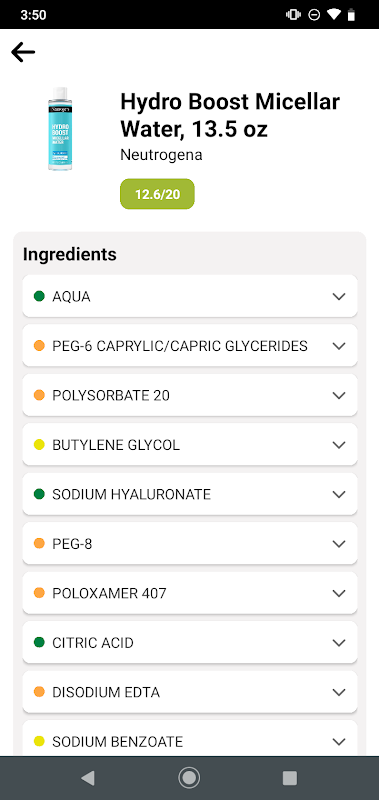Open the Hydro Boost product bottle image

tap(60, 129)
